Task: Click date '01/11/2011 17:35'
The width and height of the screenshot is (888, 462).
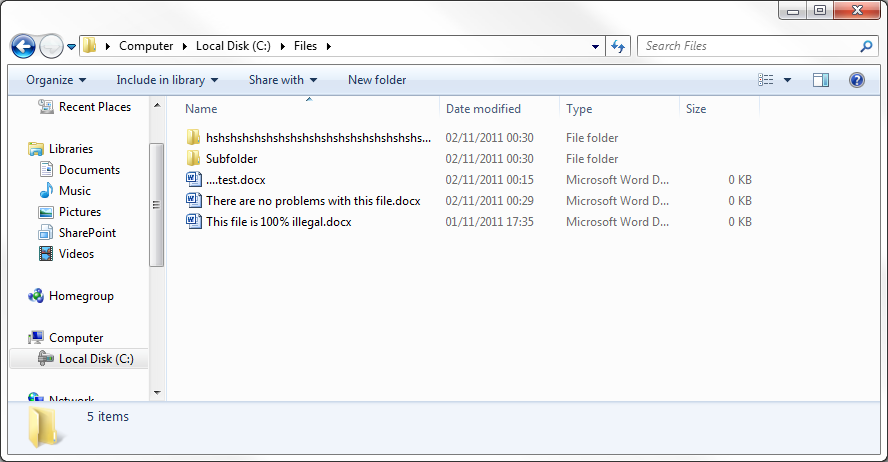Action: pos(489,222)
